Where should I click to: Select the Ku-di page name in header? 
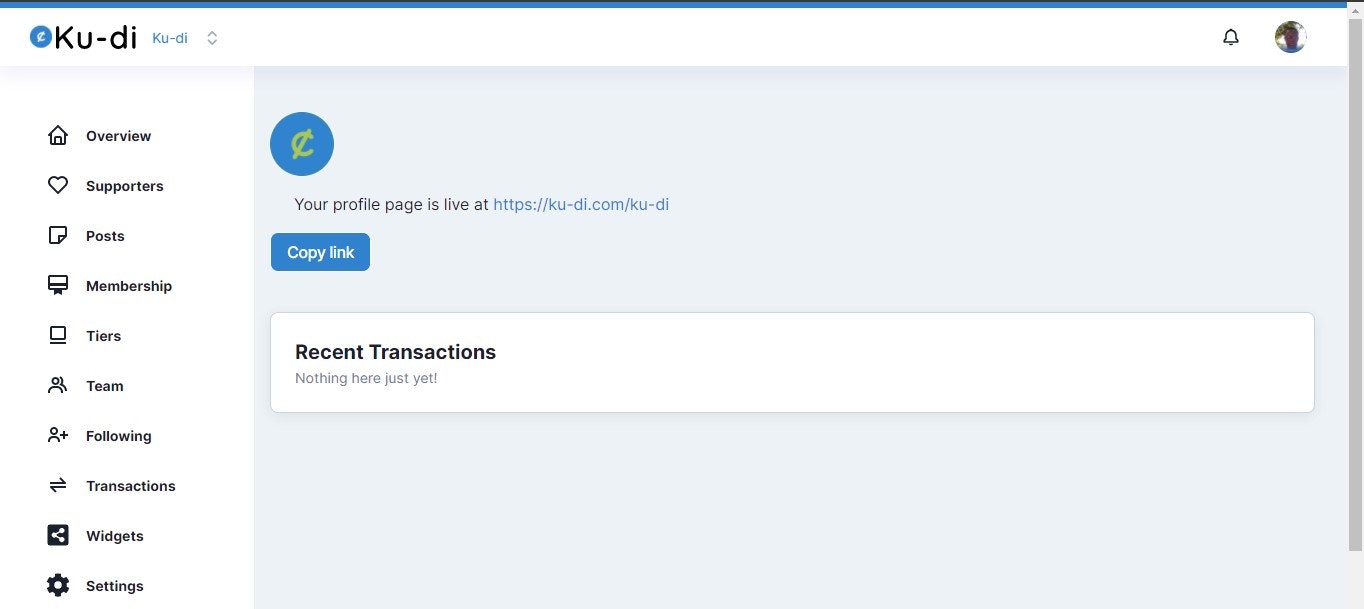pos(170,38)
